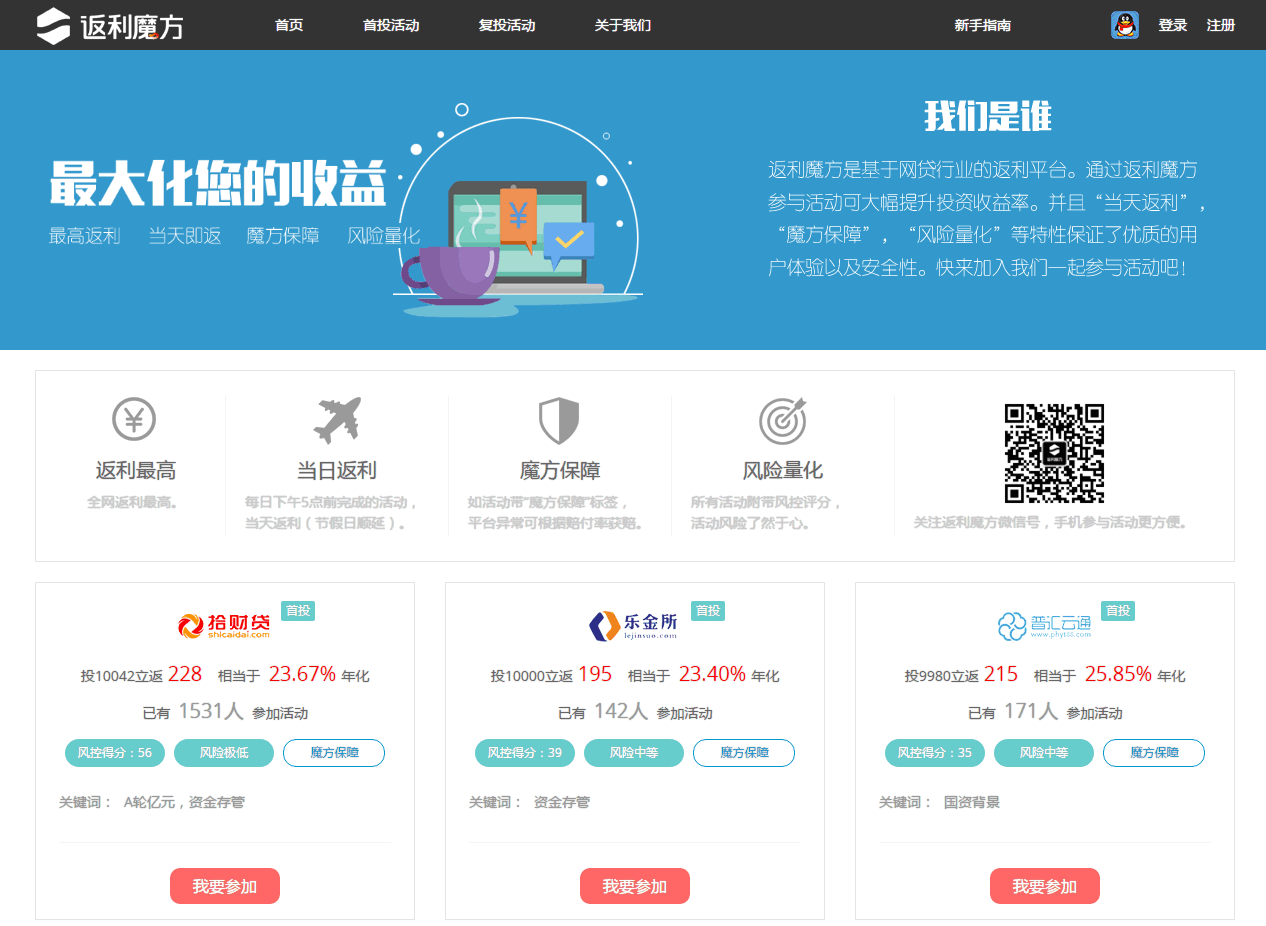The image size is (1266, 926).
Task: Click the 注册 link
Action: [x=1221, y=25]
